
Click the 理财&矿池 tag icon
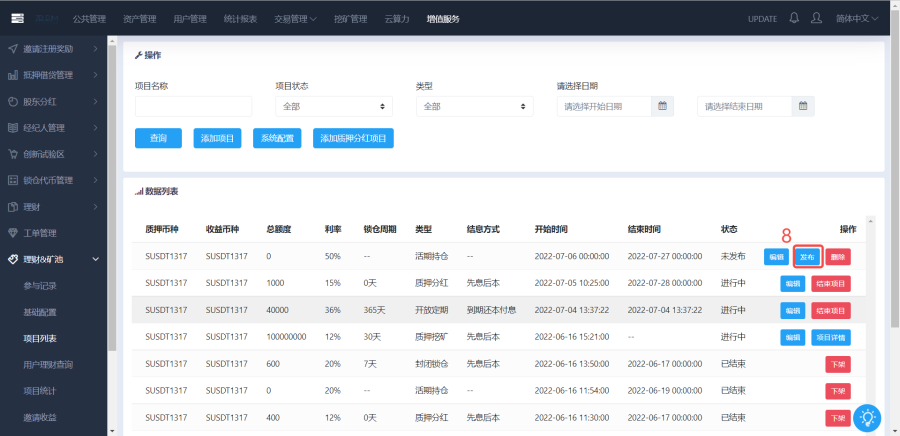tap(13, 259)
